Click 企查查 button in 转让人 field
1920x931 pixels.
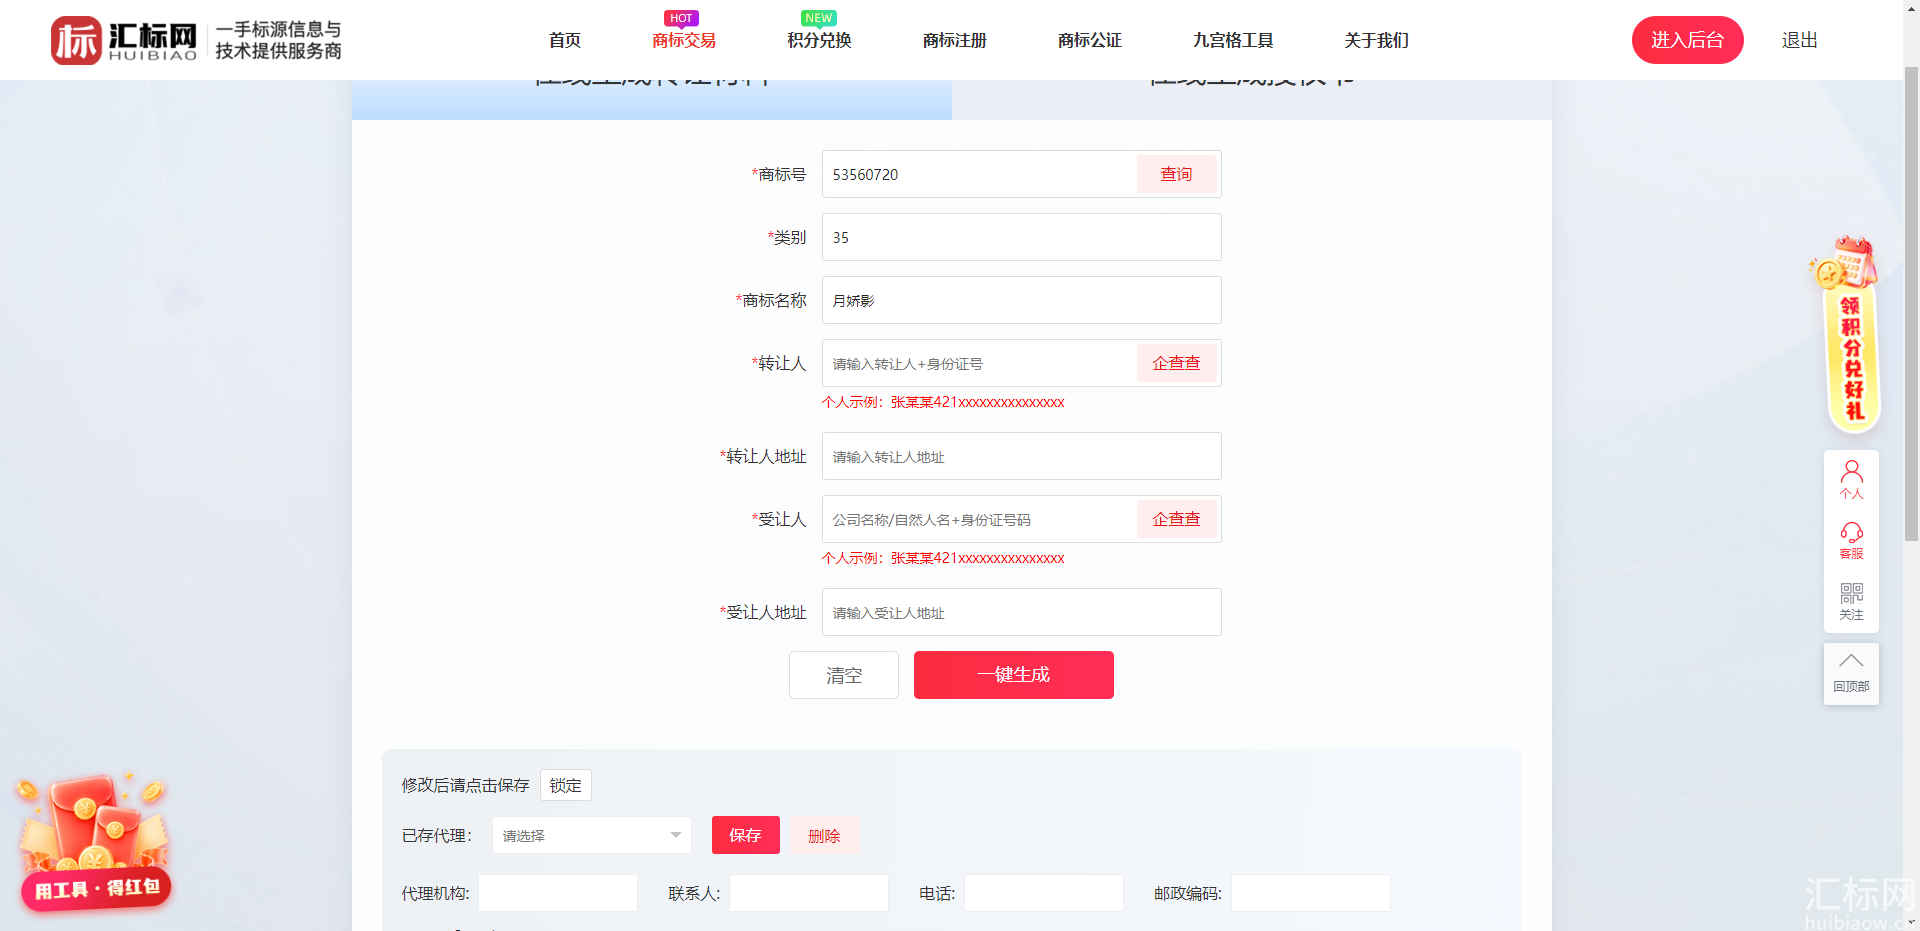point(1177,363)
